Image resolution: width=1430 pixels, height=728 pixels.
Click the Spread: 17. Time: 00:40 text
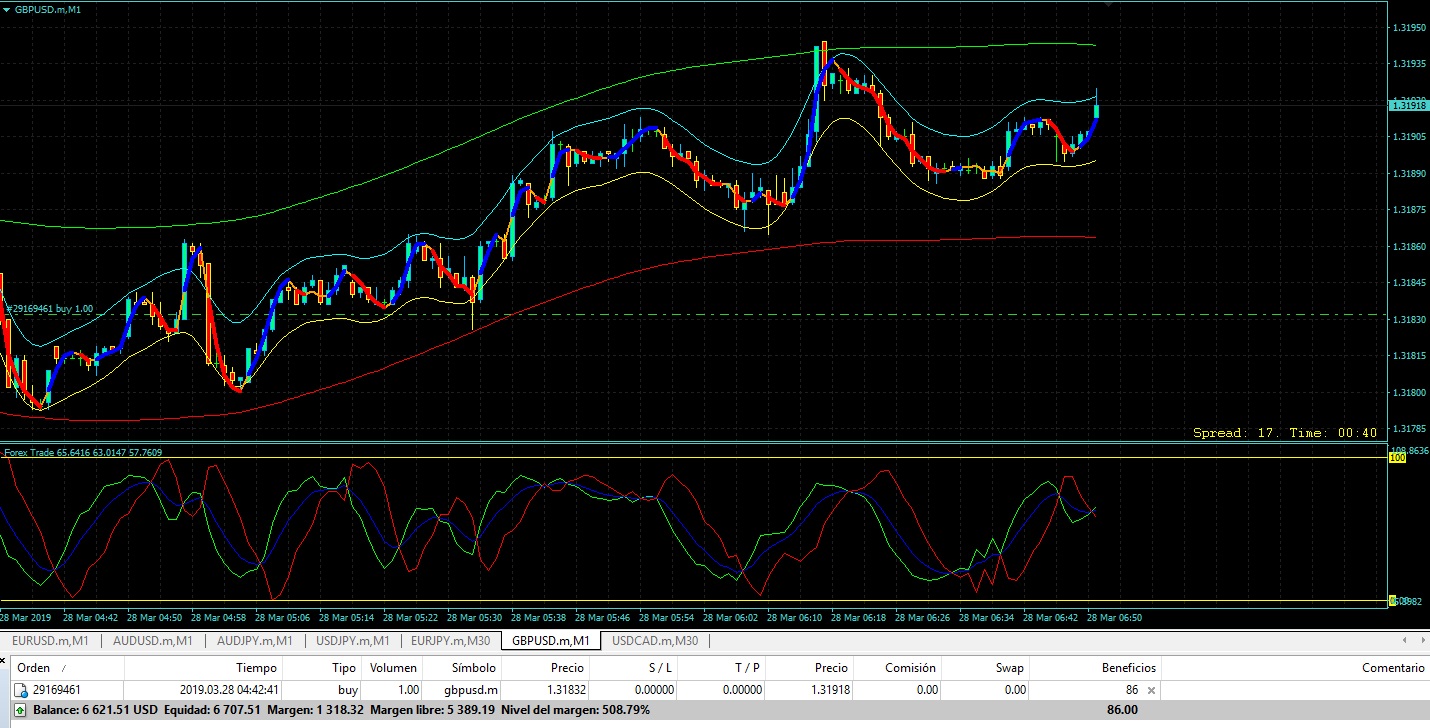1285,433
